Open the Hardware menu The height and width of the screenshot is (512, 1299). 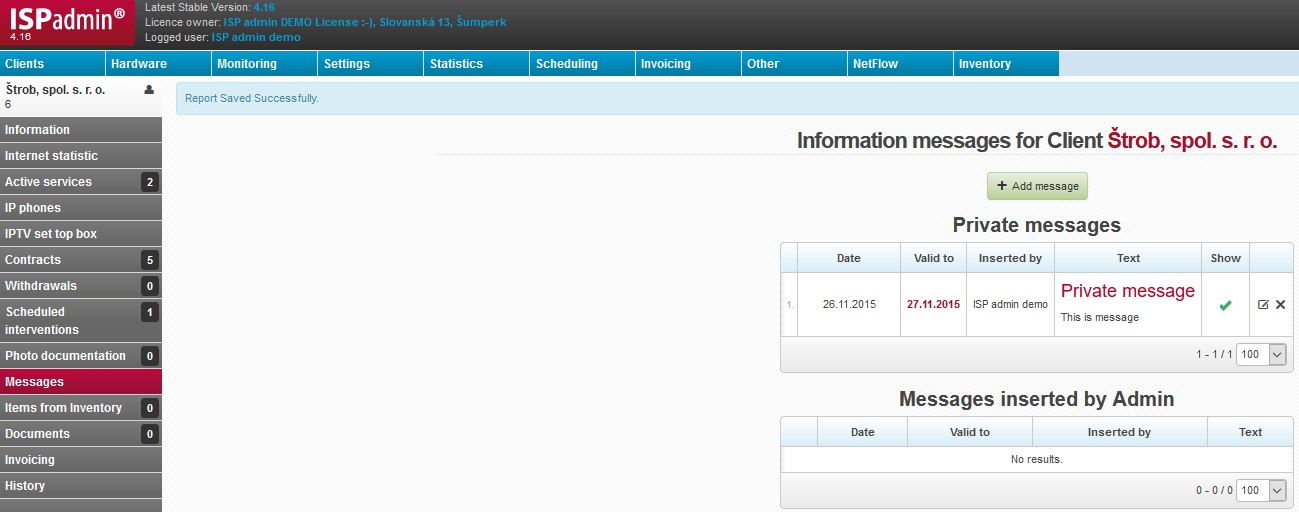[158, 63]
